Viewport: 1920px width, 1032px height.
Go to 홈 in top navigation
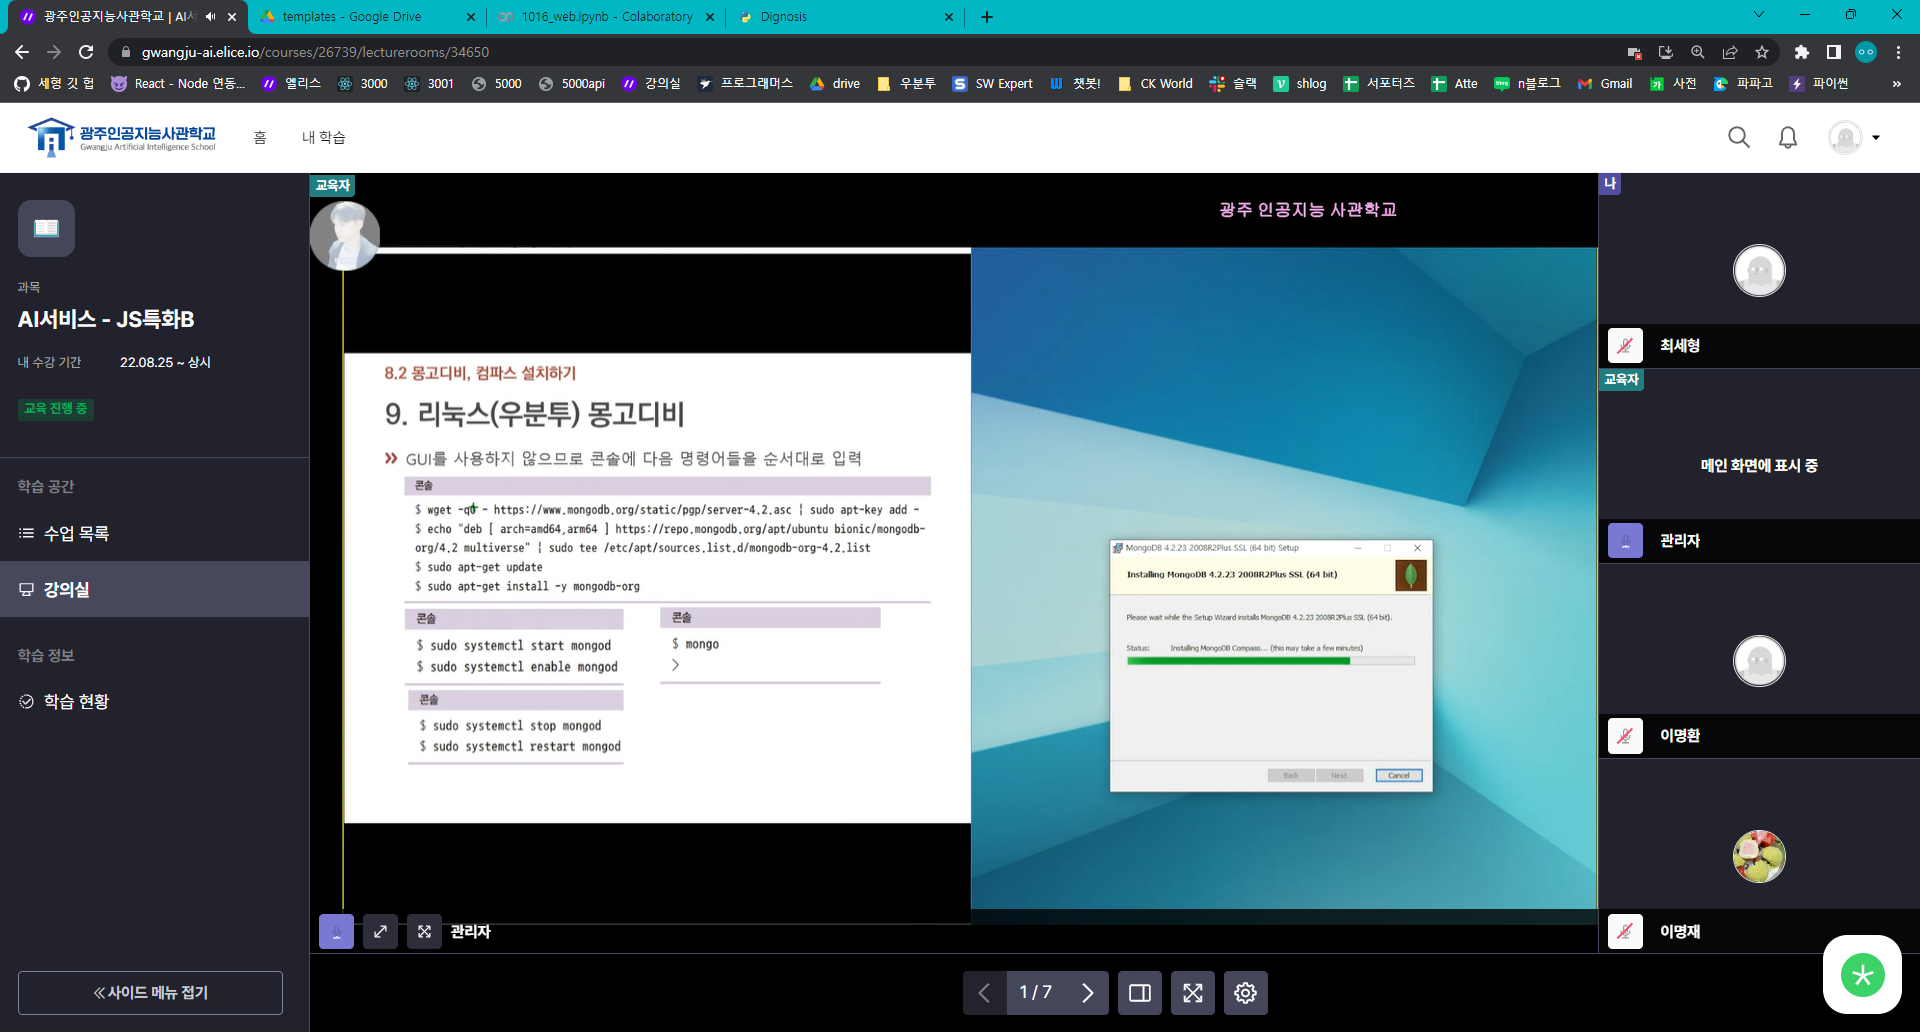(x=260, y=137)
